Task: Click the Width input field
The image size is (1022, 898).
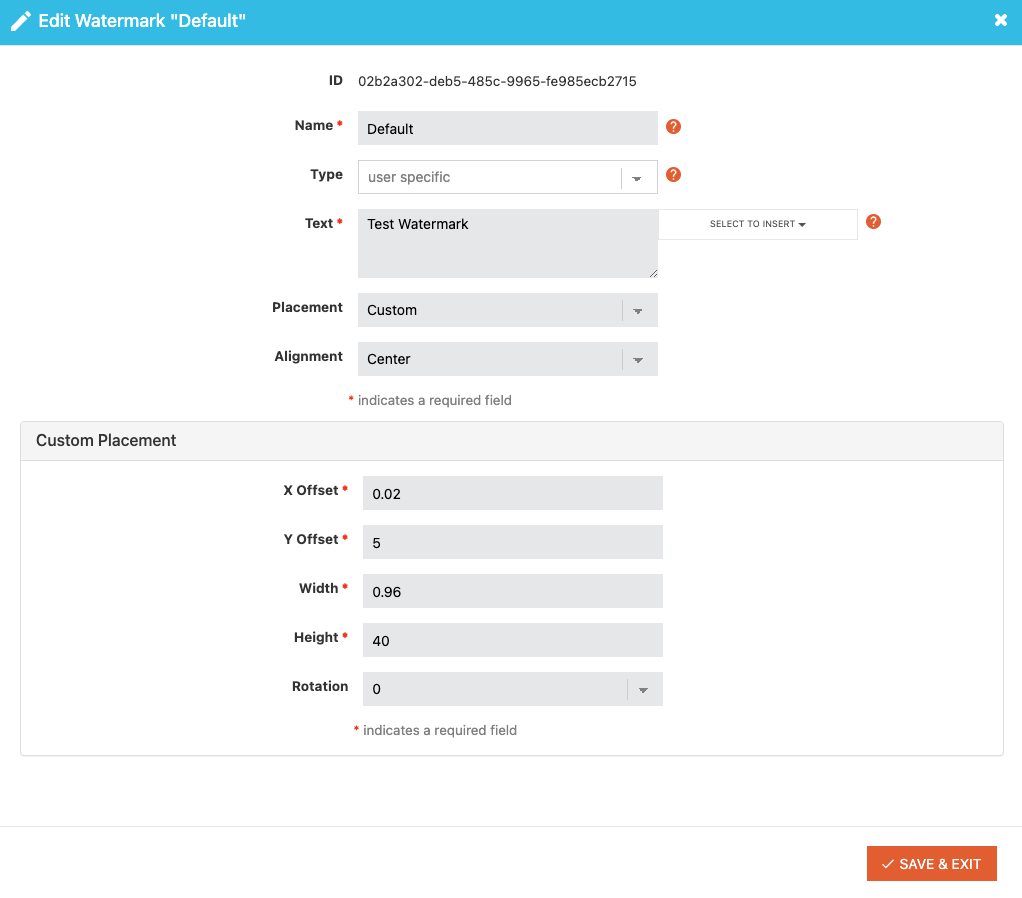Action: (513, 591)
